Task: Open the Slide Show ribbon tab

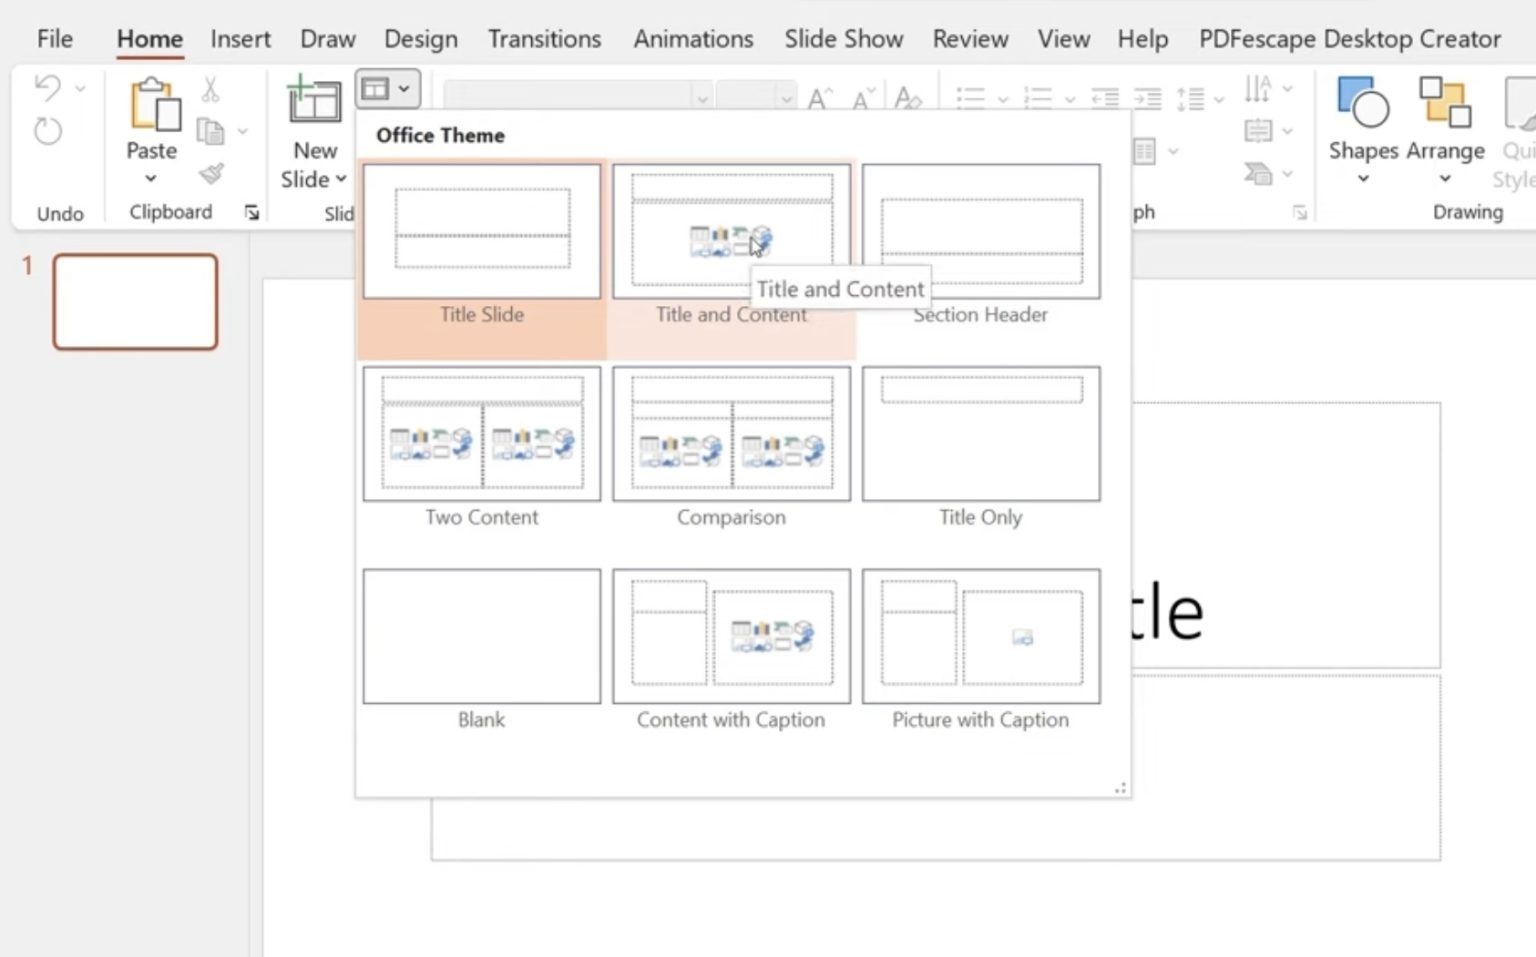Action: click(x=843, y=39)
